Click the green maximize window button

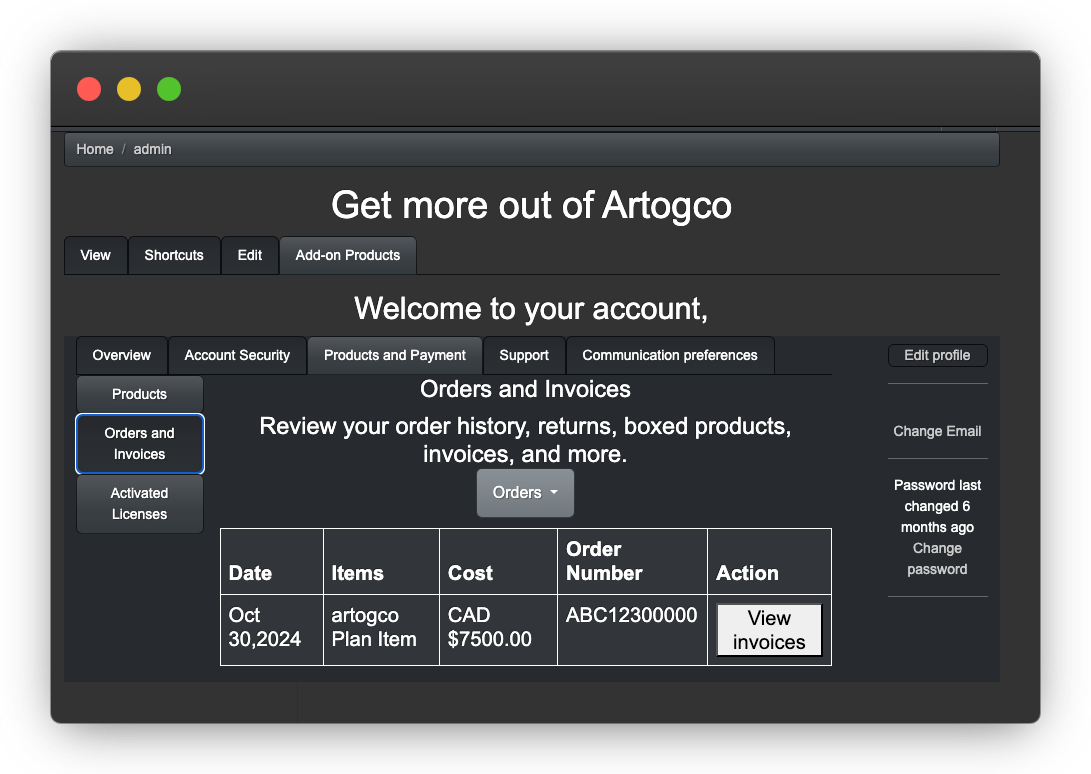click(169, 89)
